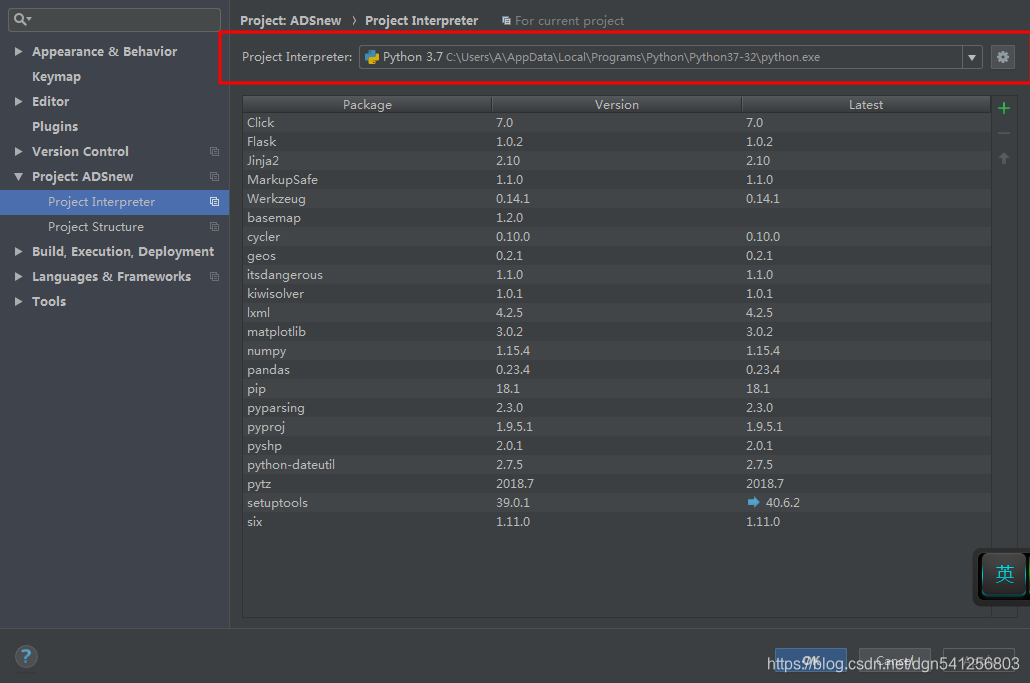Click the Python logo in interpreter field
The width and height of the screenshot is (1030, 683).
tap(372, 57)
